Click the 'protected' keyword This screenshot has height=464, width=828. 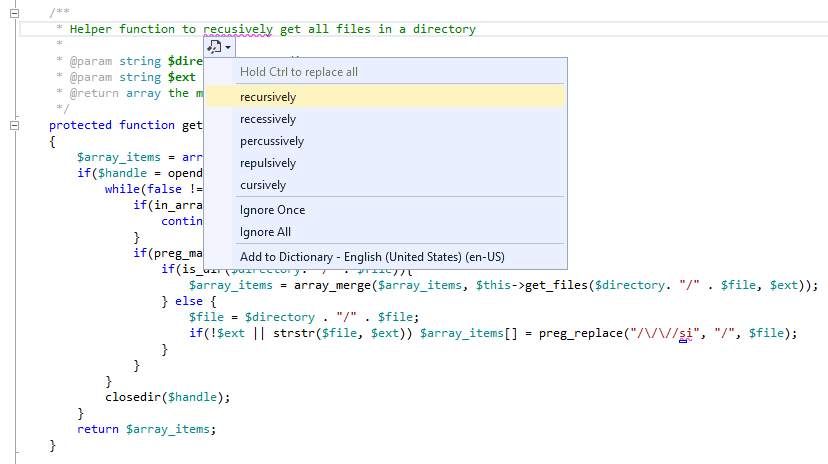pyautogui.click(x=80, y=126)
